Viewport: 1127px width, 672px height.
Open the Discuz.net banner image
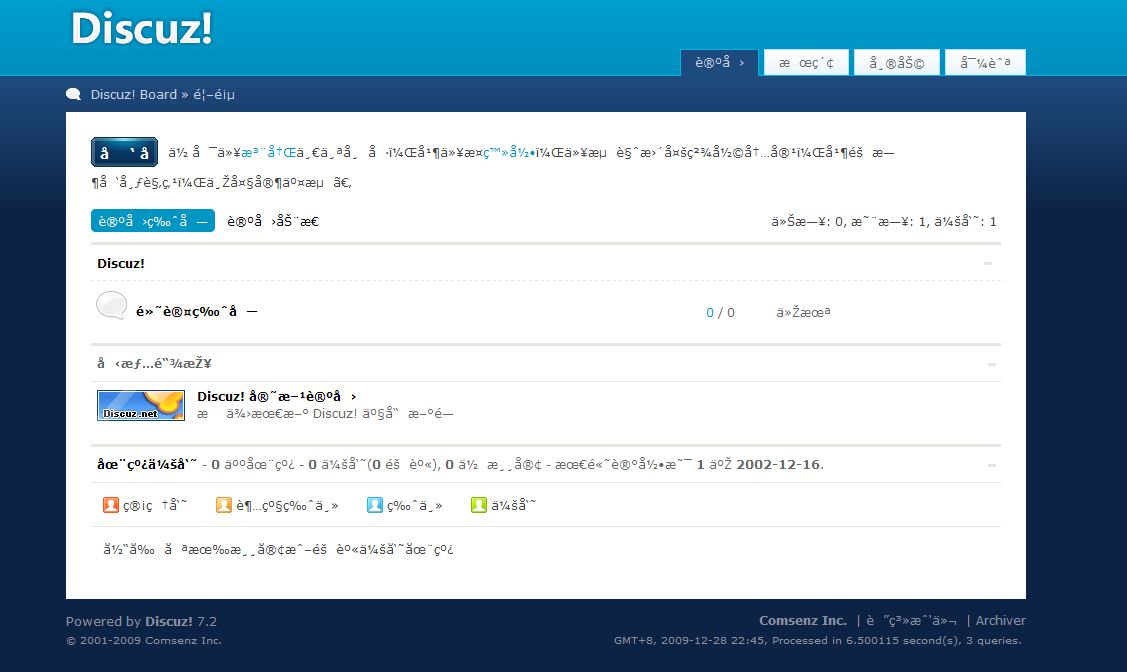[141, 405]
